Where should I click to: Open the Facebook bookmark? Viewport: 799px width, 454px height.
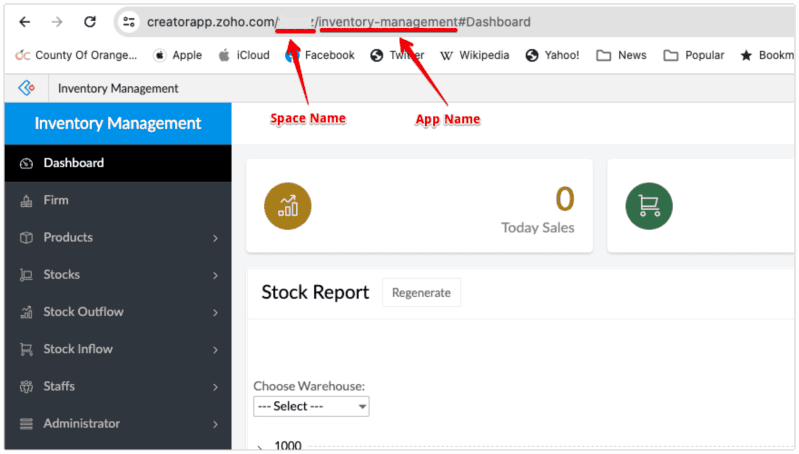[320, 55]
